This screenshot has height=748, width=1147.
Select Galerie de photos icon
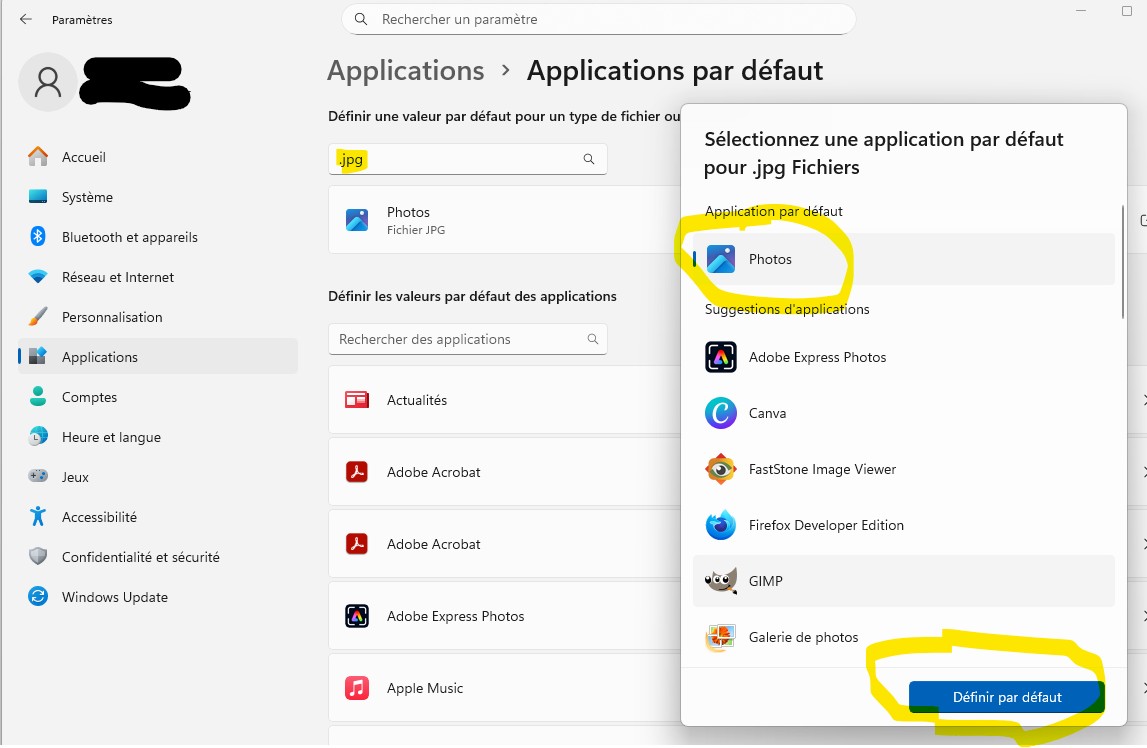pyautogui.click(x=720, y=637)
